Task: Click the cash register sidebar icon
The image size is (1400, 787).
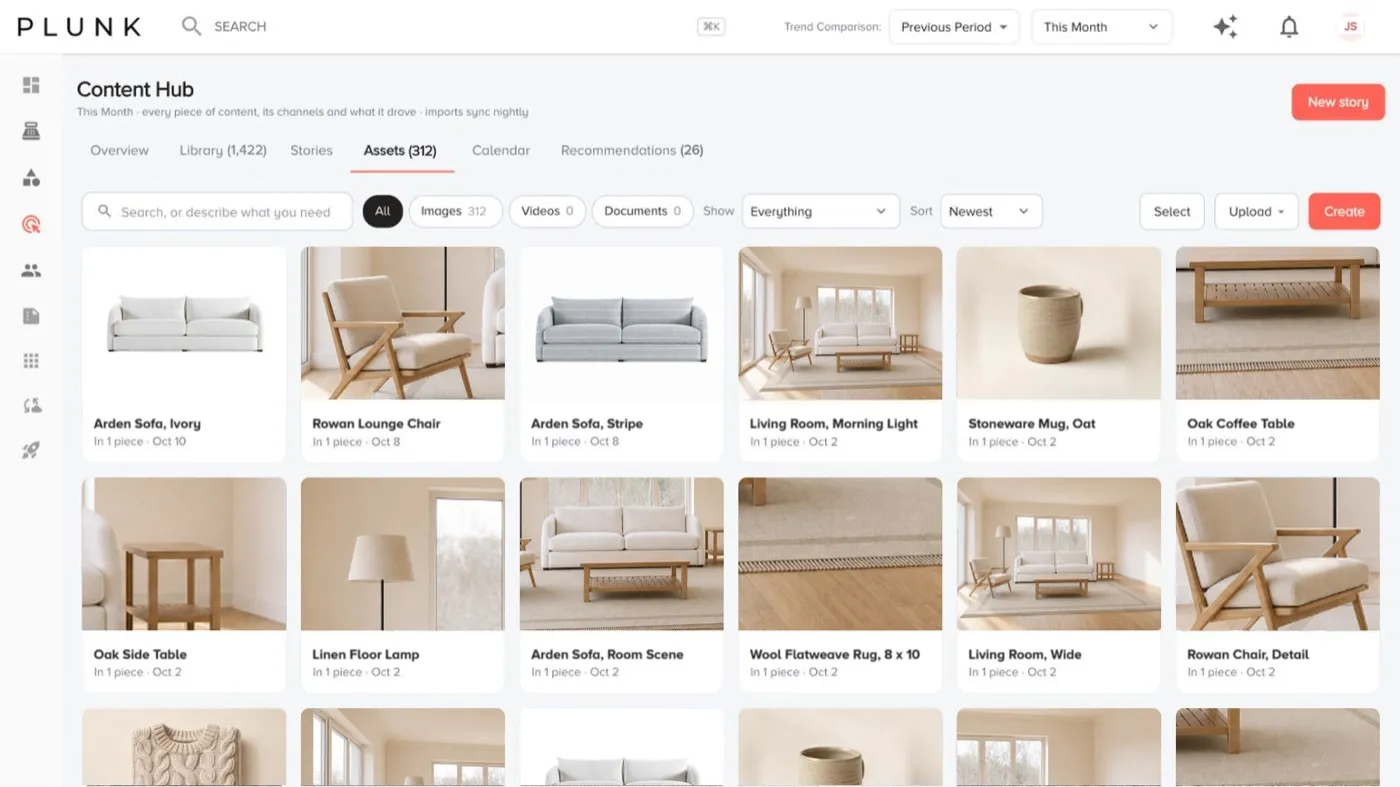Action: point(31,131)
